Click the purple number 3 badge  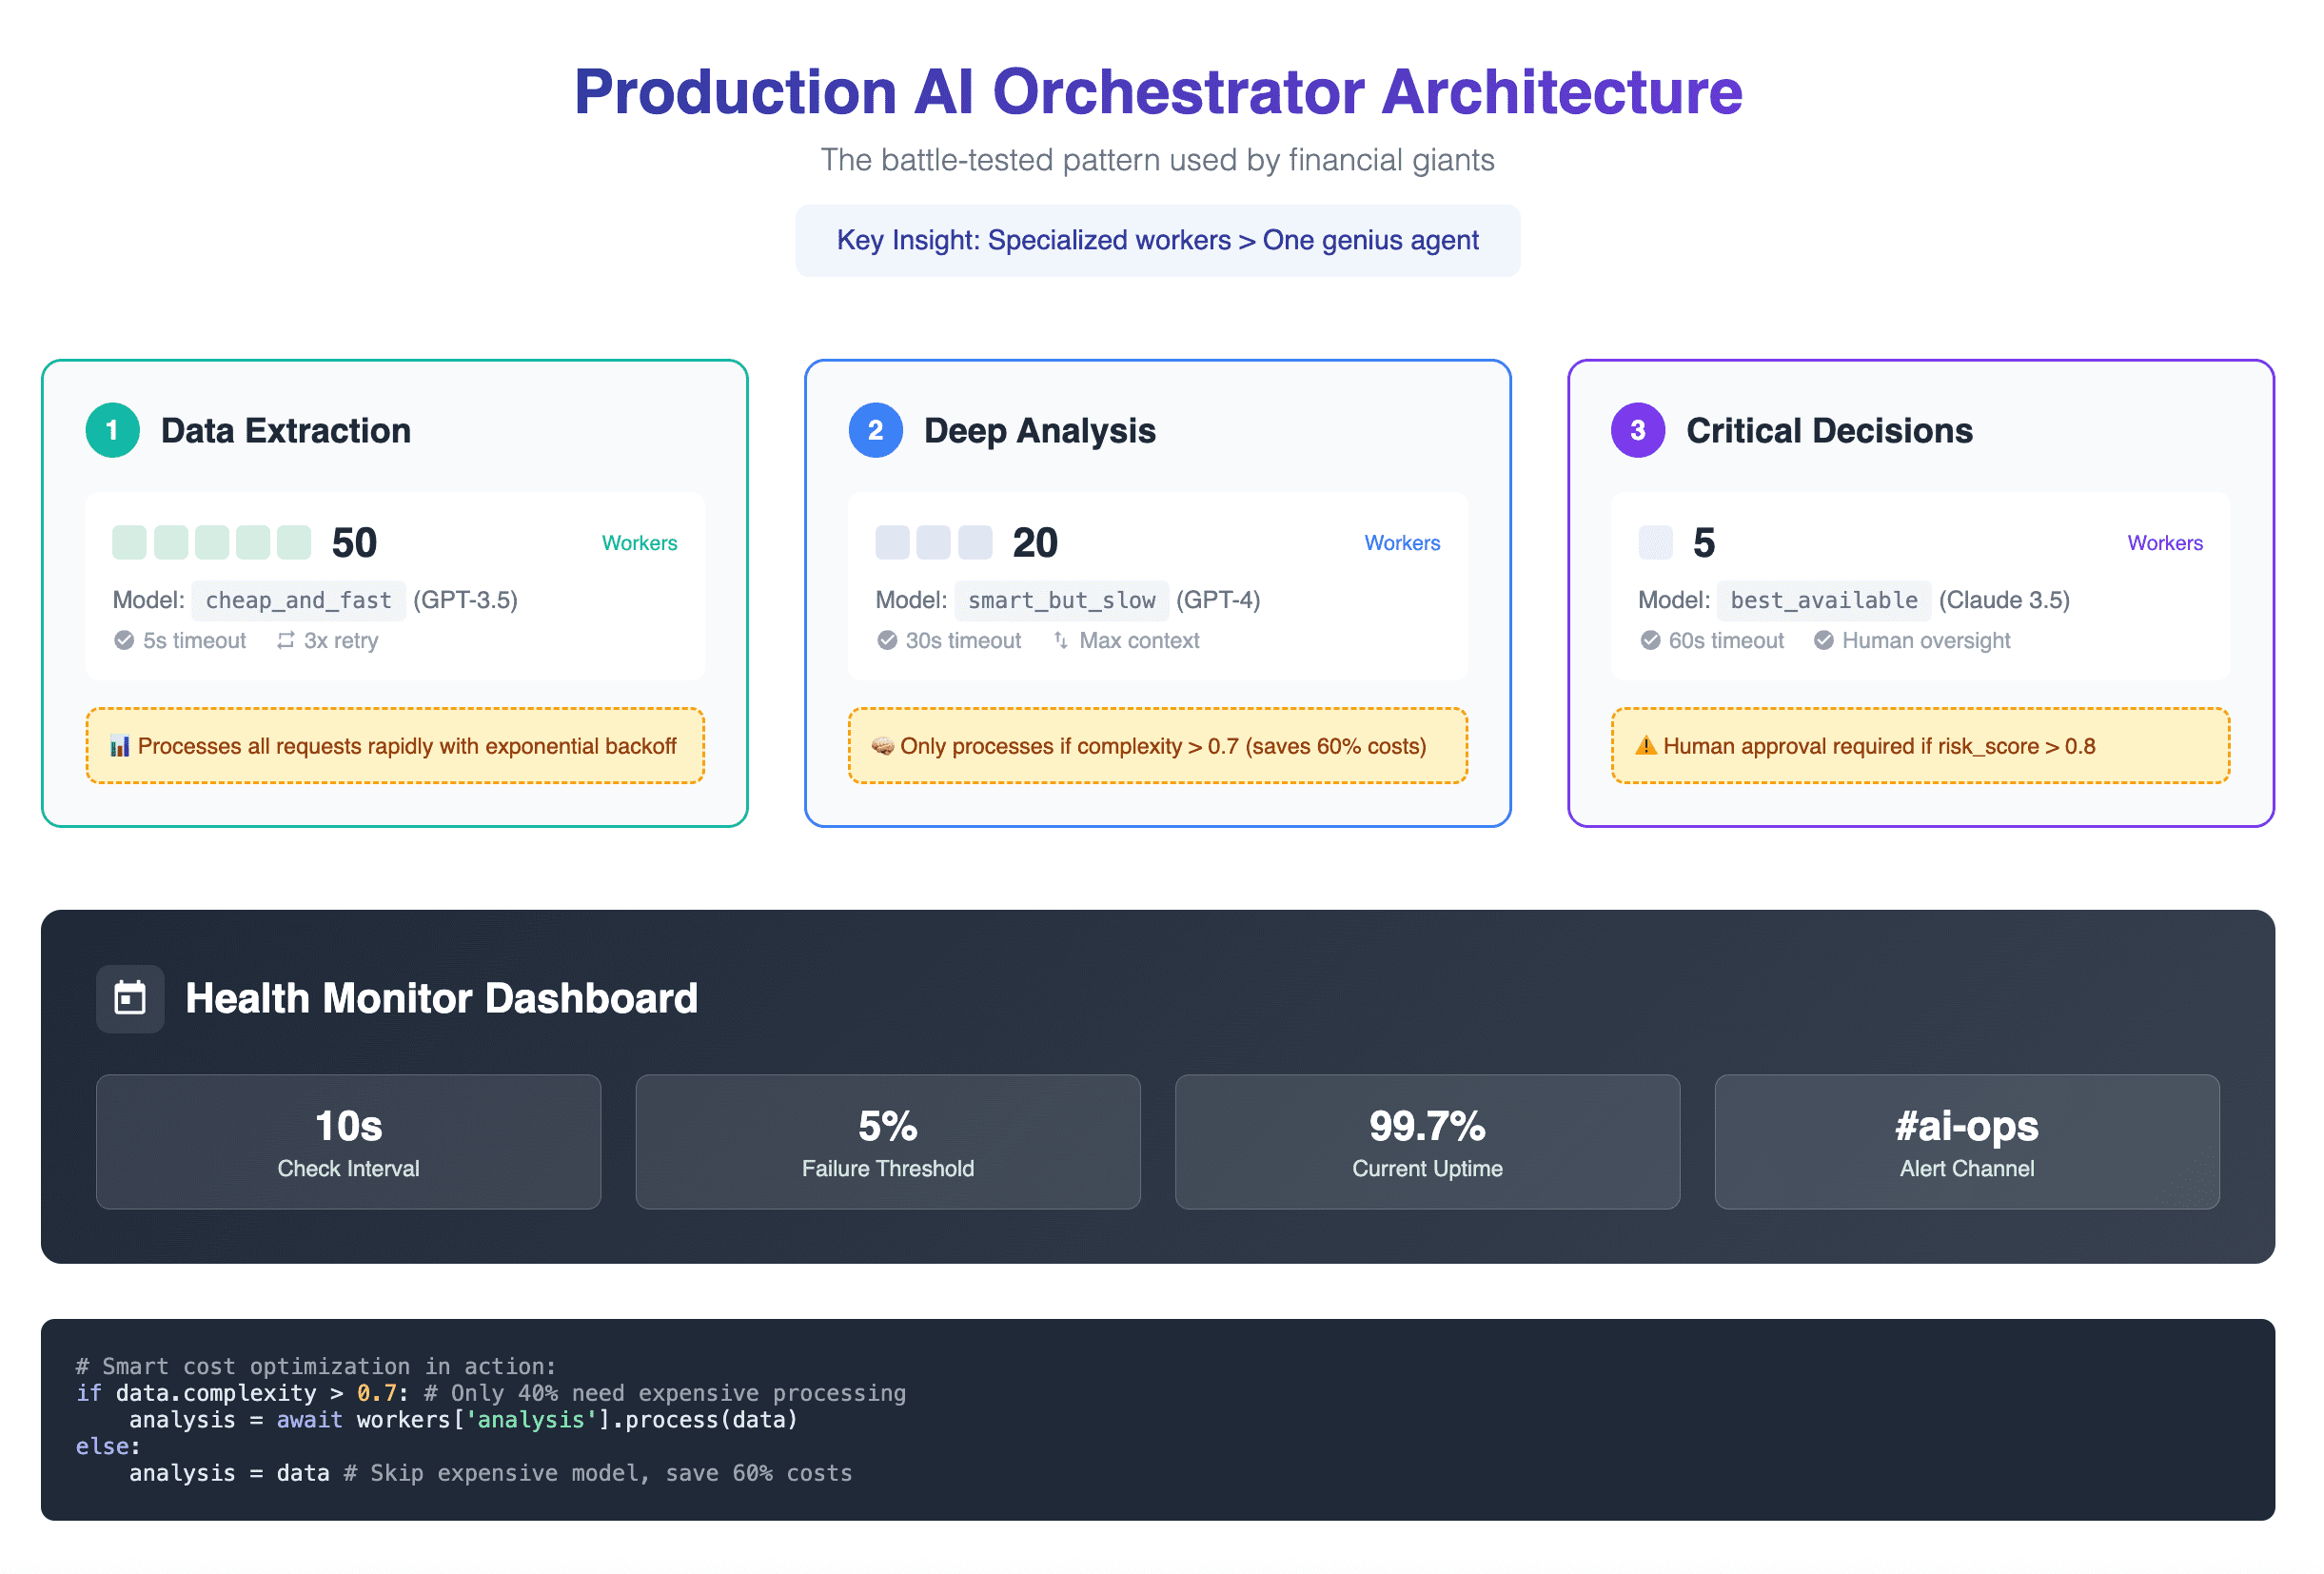tap(1639, 431)
